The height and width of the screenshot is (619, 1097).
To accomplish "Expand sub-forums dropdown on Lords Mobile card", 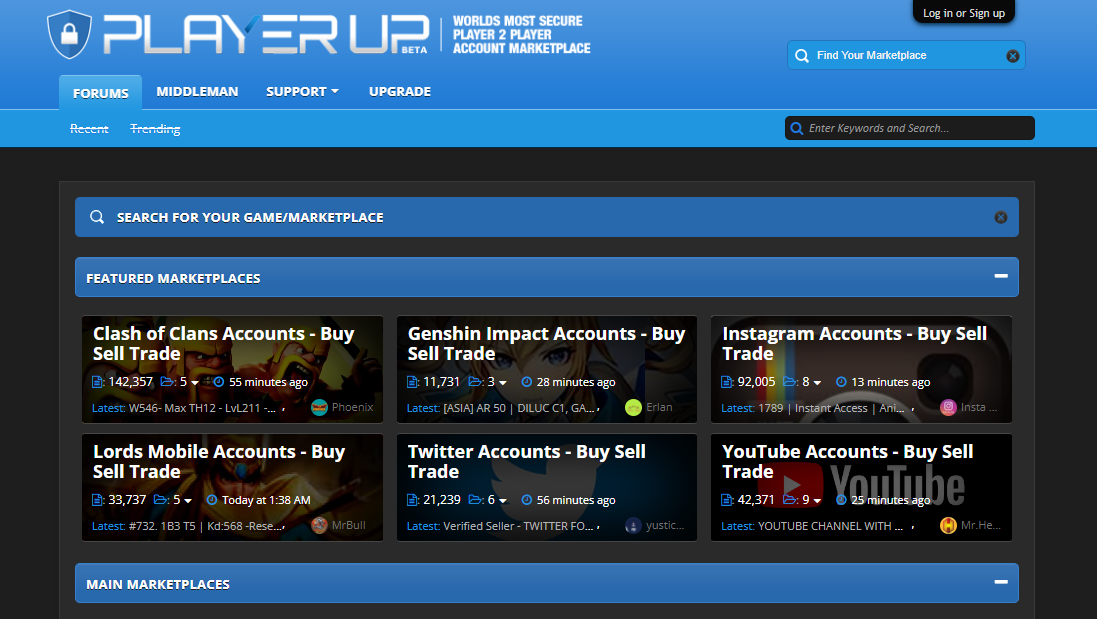I will point(187,501).
